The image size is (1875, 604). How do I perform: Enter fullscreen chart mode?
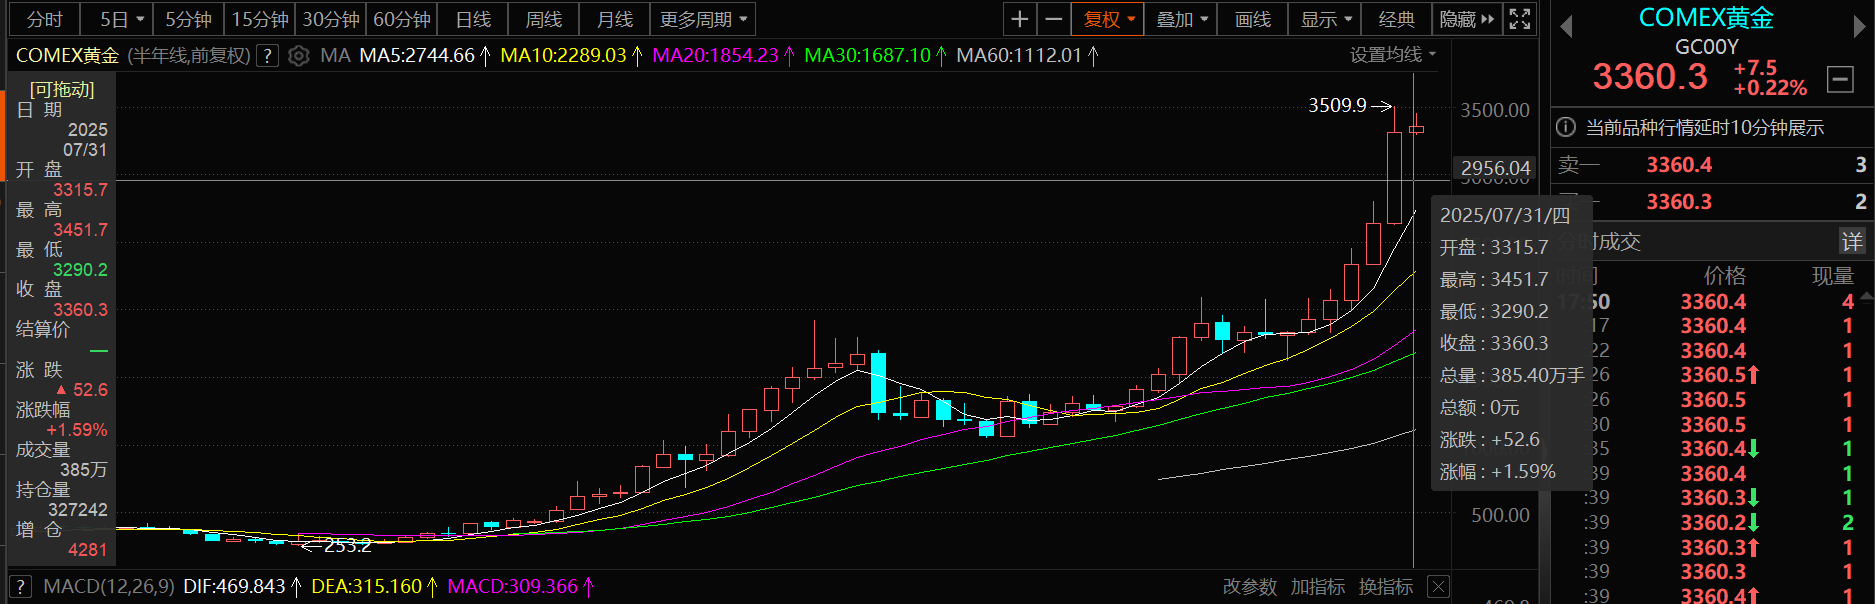(x=1520, y=19)
